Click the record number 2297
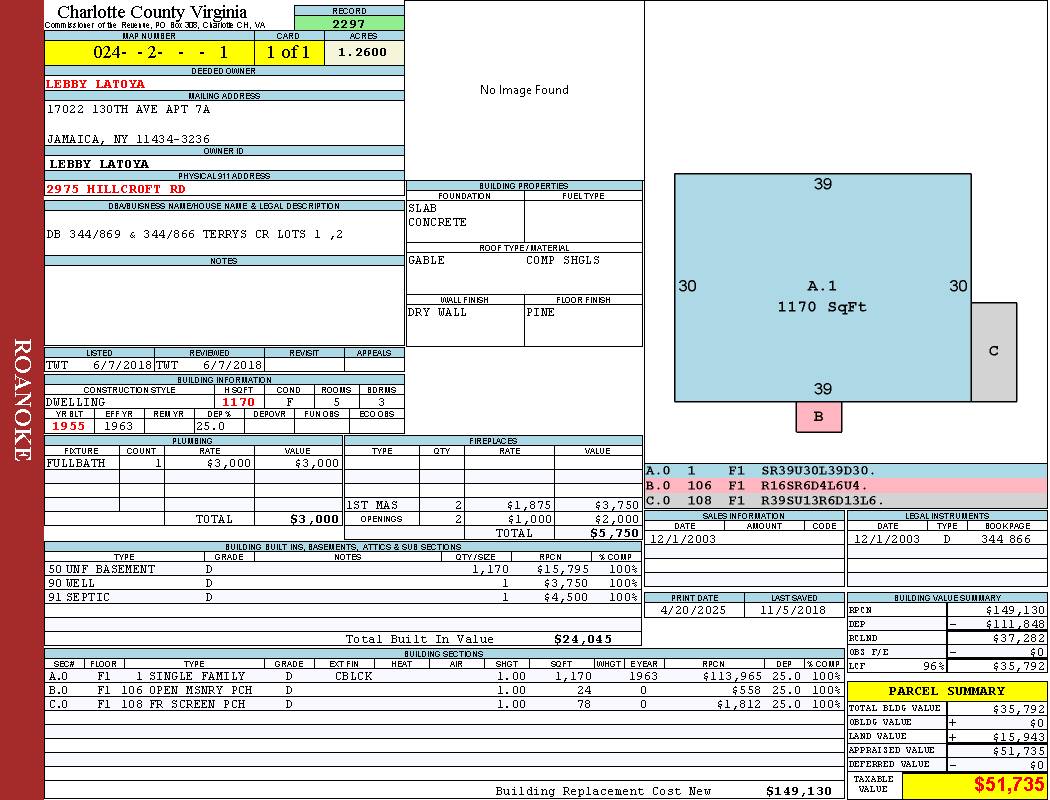Image resolution: width=1050 pixels, height=800 pixels. pos(349,23)
